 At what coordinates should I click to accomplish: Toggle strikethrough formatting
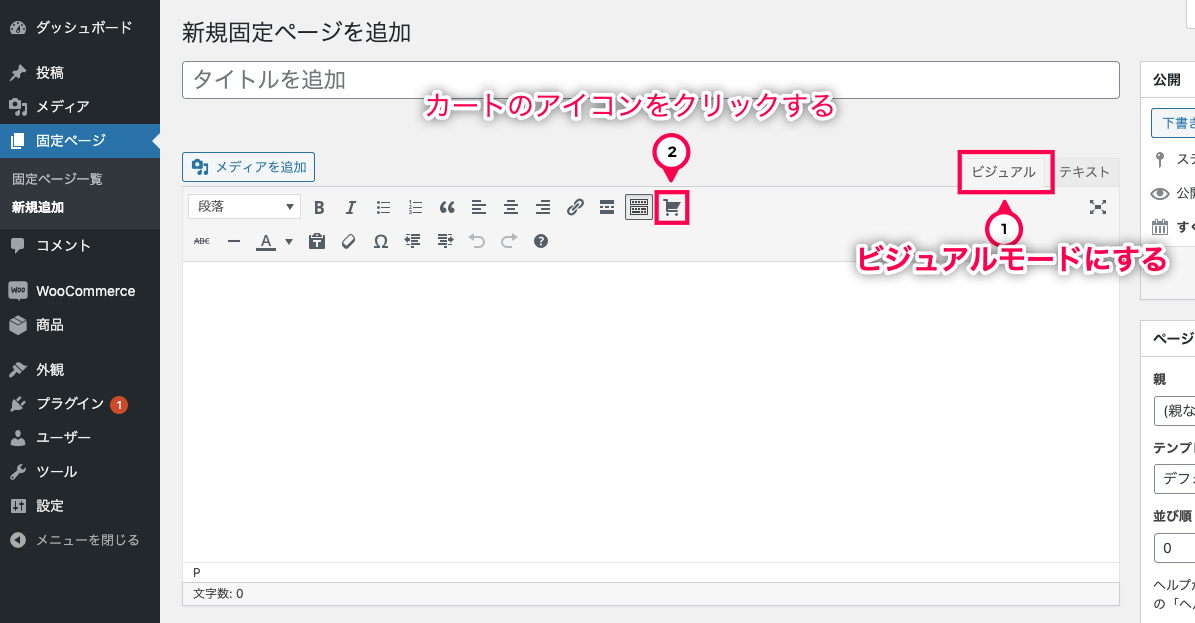pyautogui.click(x=202, y=241)
